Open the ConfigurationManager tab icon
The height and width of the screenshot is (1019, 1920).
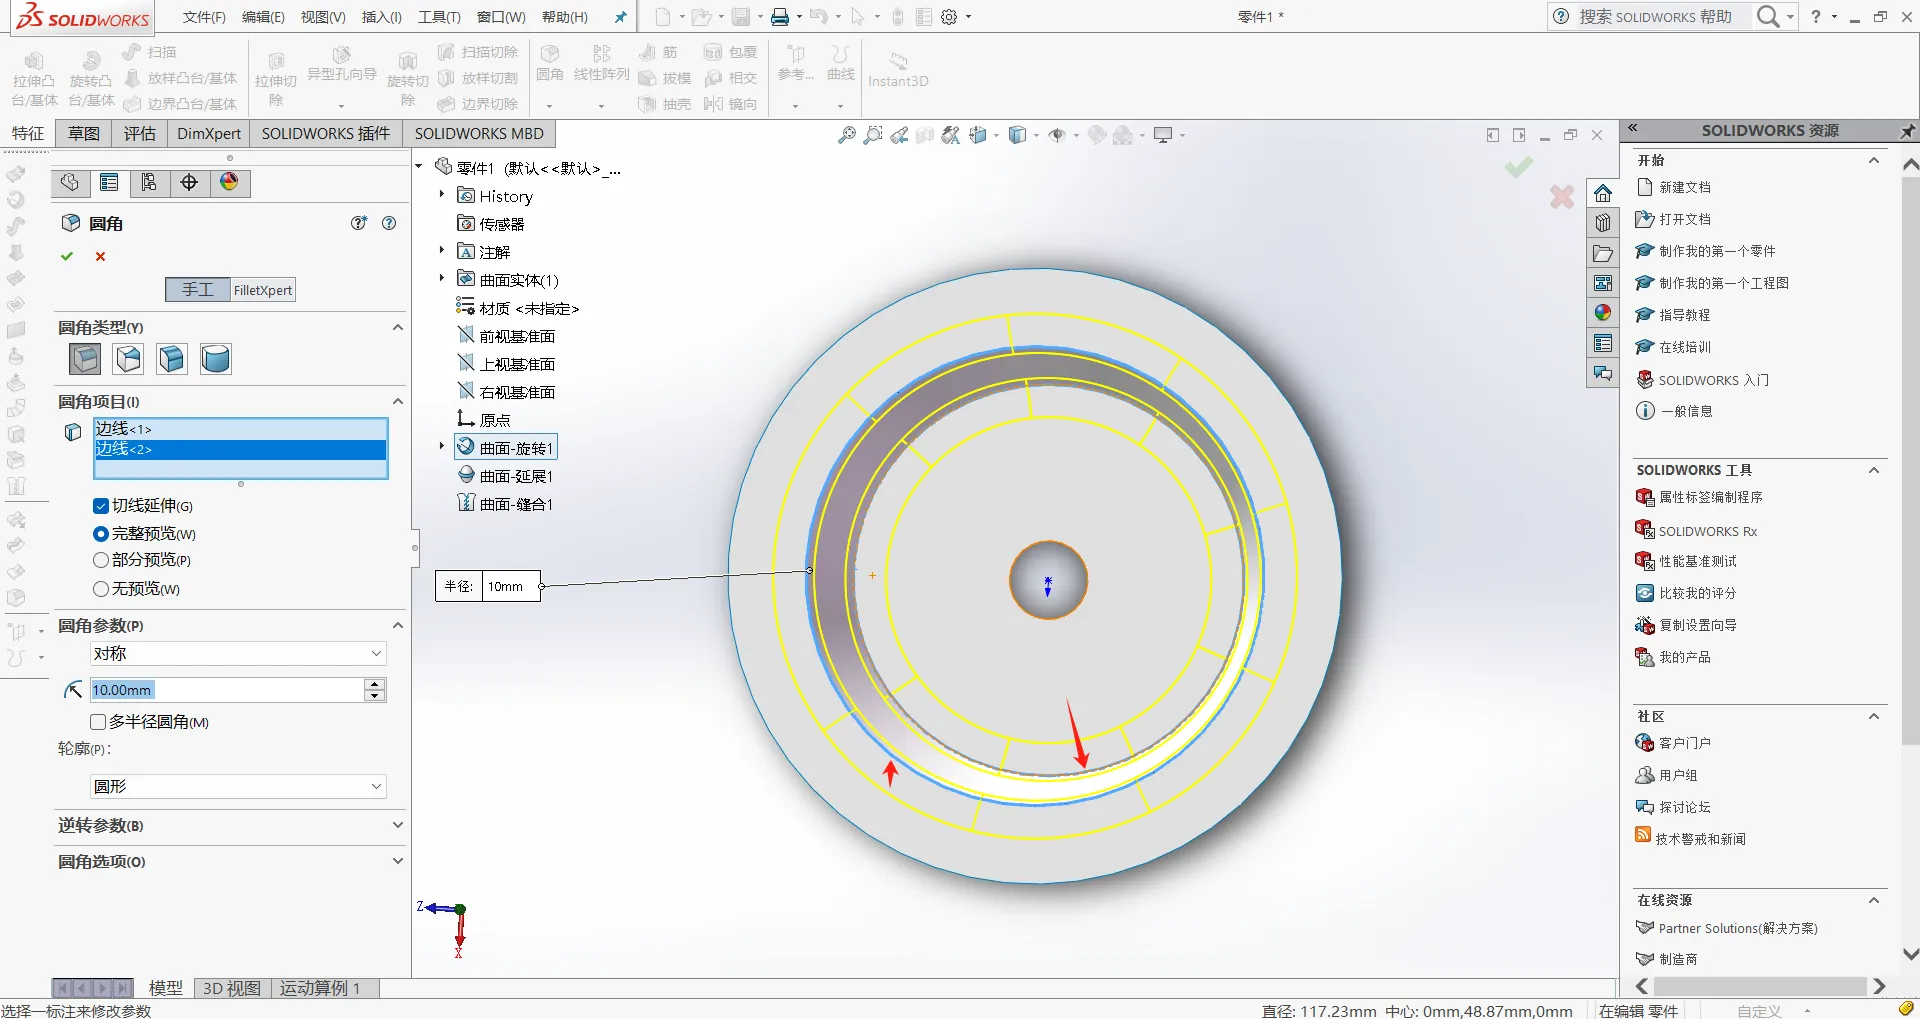pyautogui.click(x=149, y=183)
